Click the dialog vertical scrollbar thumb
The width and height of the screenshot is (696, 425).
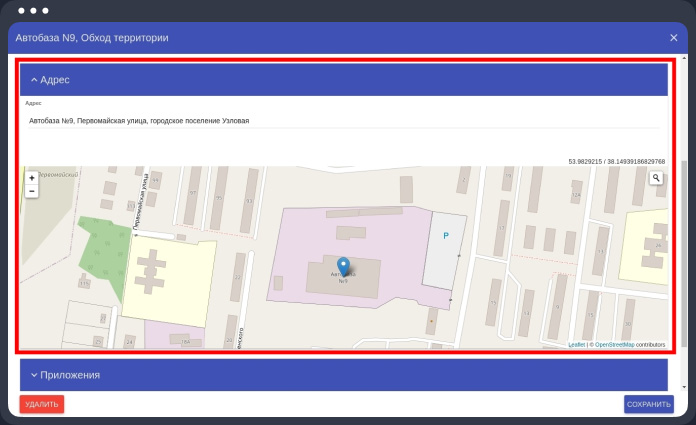tap(684, 254)
